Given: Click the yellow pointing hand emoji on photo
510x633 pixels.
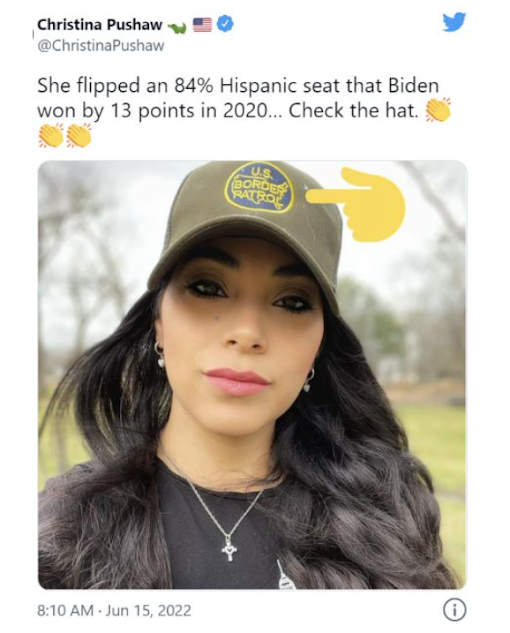Looking at the screenshot, I should pos(355,204).
